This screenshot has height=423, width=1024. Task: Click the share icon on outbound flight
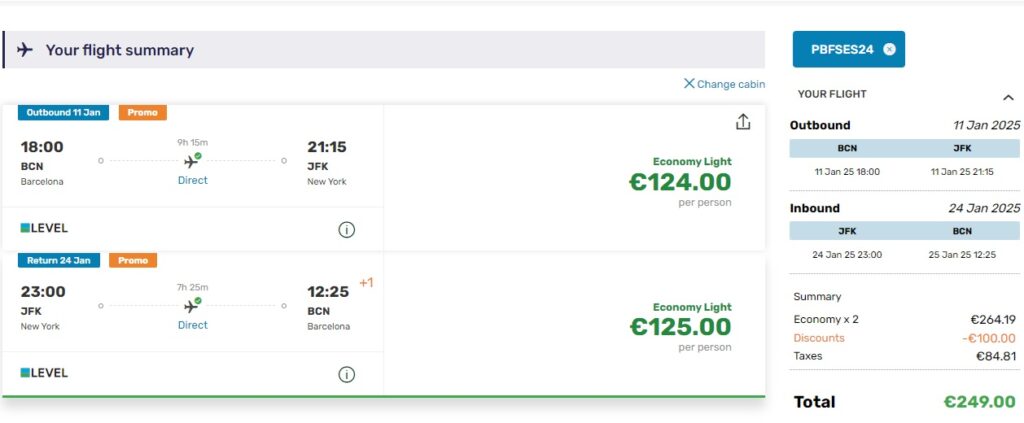pos(742,122)
